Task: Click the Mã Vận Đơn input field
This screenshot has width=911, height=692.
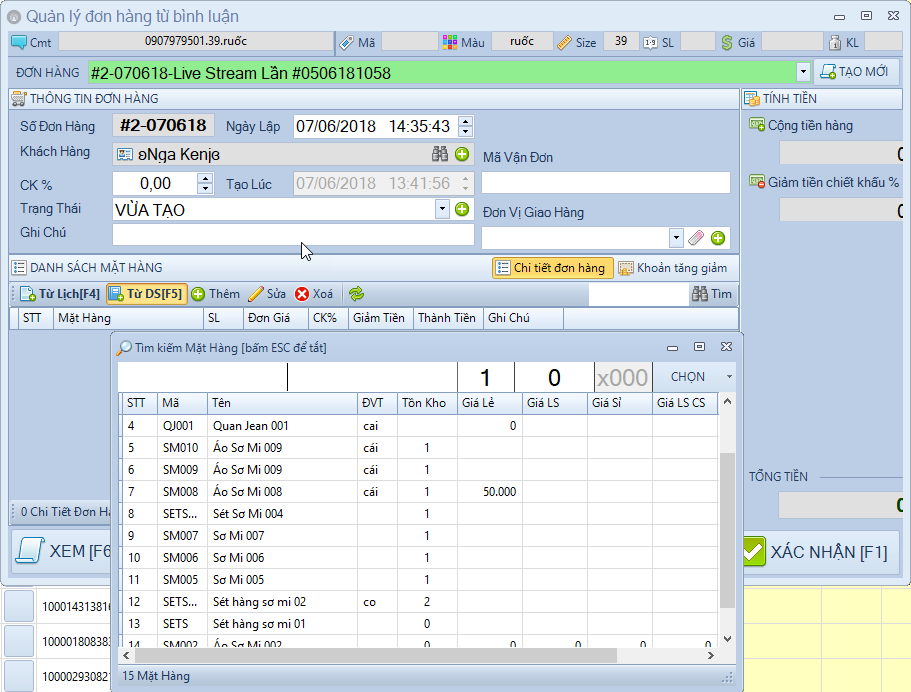Action: [x=605, y=182]
